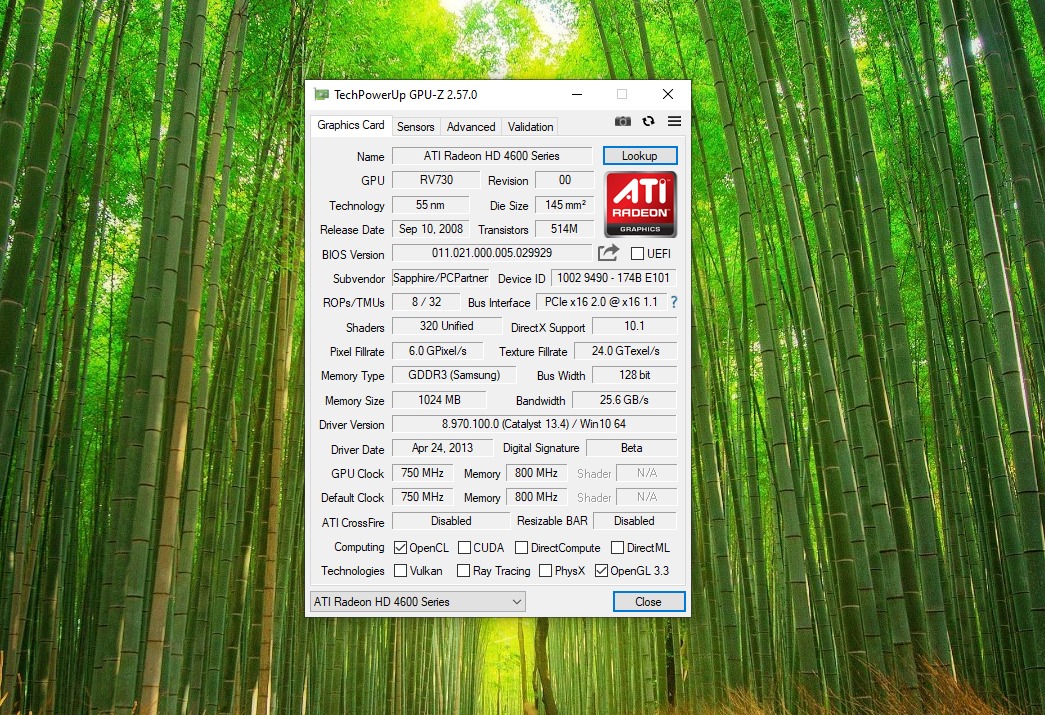Image resolution: width=1045 pixels, height=715 pixels.
Task: Click the Shaders 320 Unified value
Action: pos(447,326)
